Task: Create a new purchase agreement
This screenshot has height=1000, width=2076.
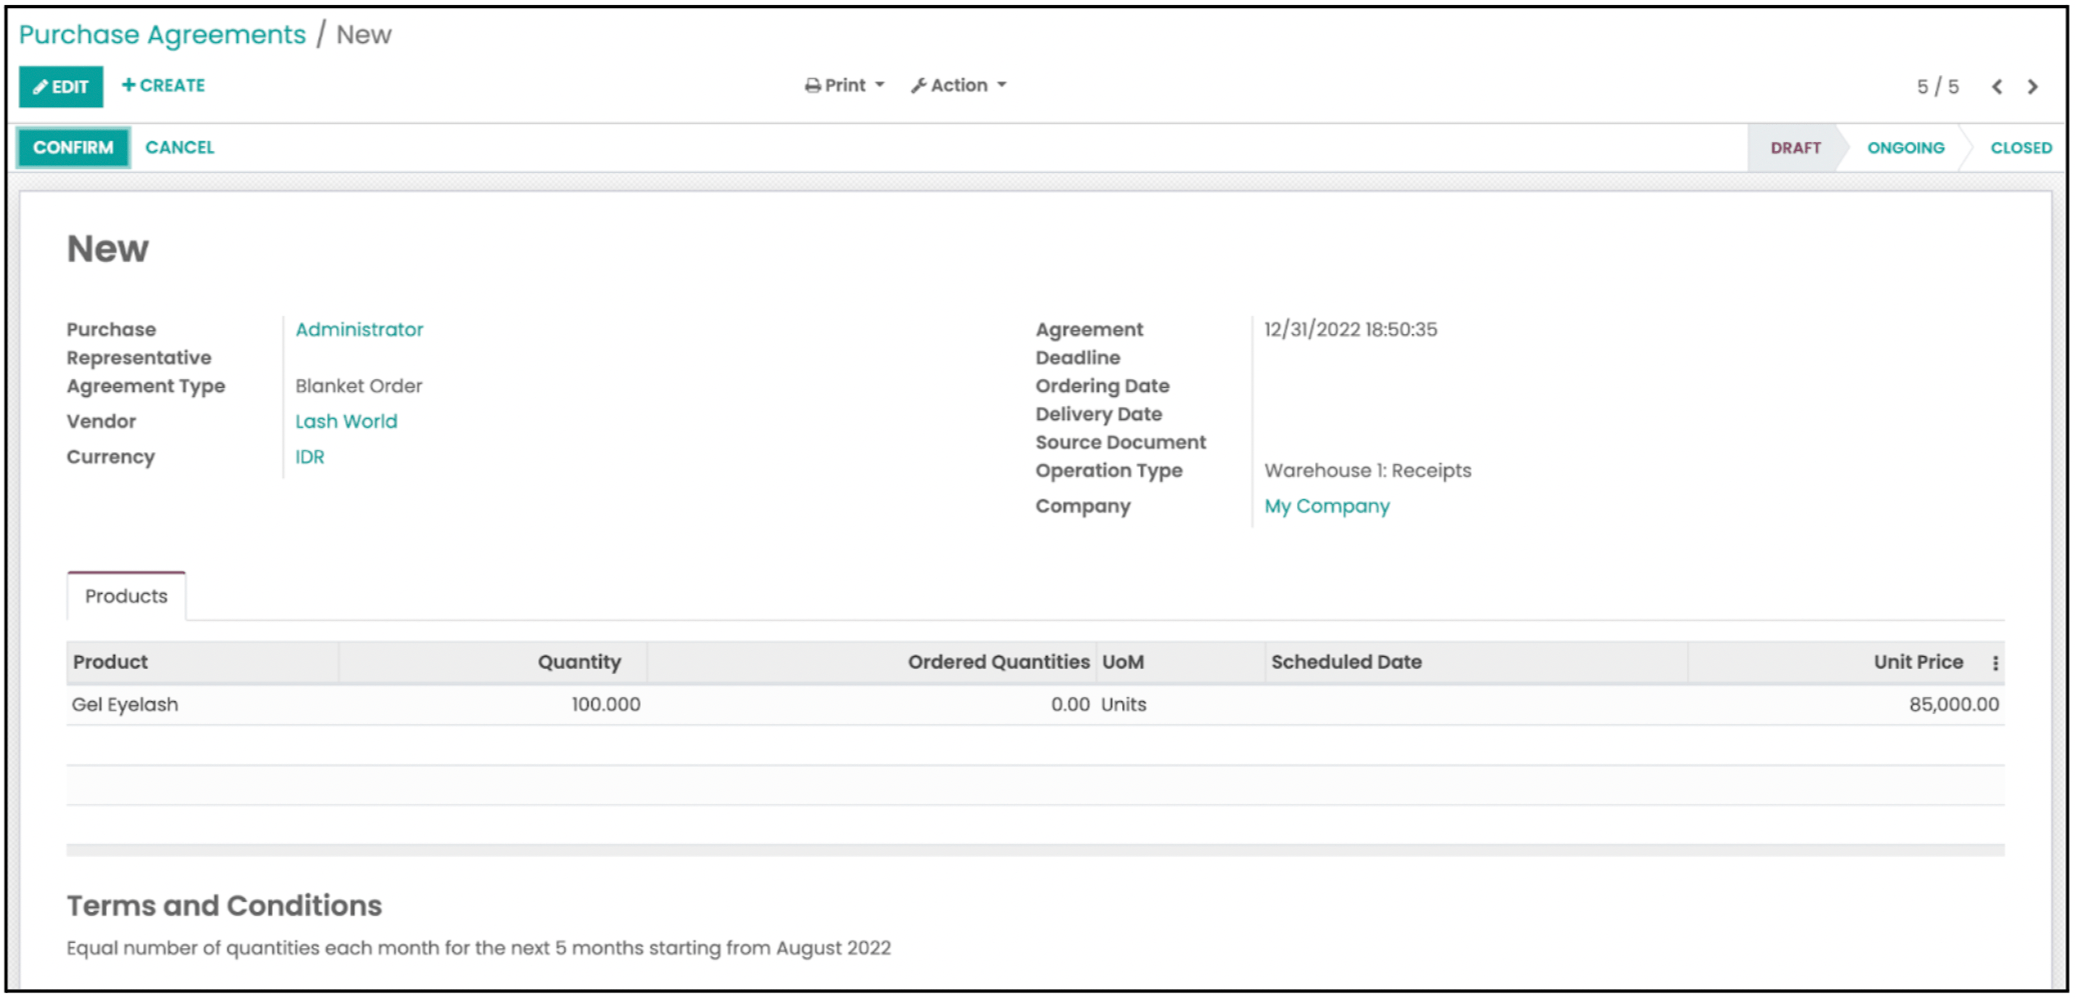Action: click(163, 86)
